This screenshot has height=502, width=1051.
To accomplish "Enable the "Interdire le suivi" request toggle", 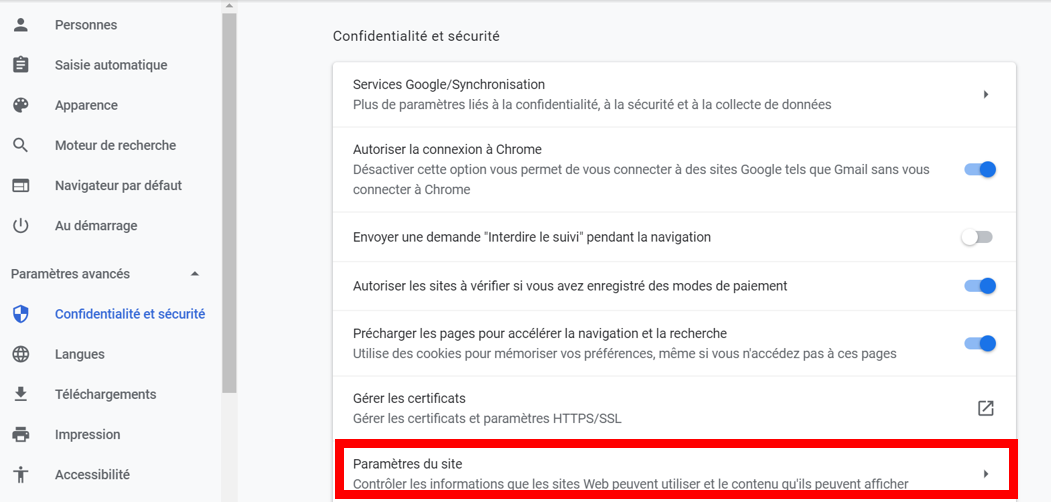I will (x=976, y=238).
